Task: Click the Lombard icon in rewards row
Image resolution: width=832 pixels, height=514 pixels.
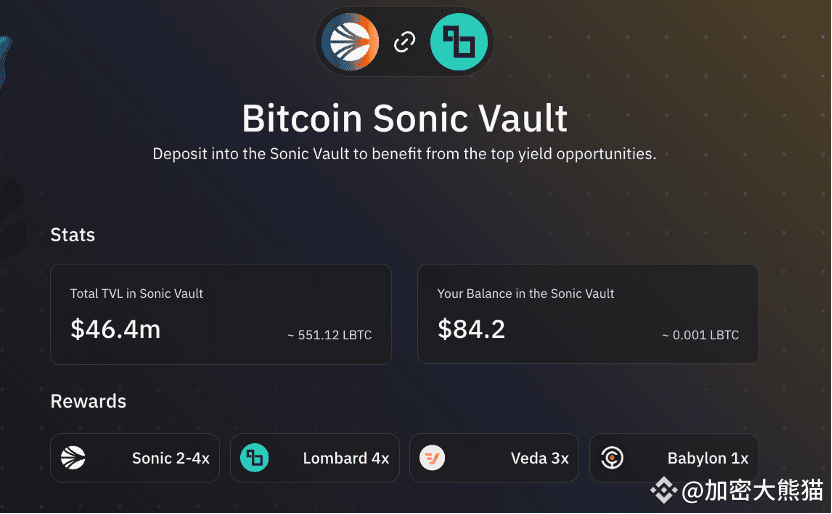Action: [x=254, y=458]
